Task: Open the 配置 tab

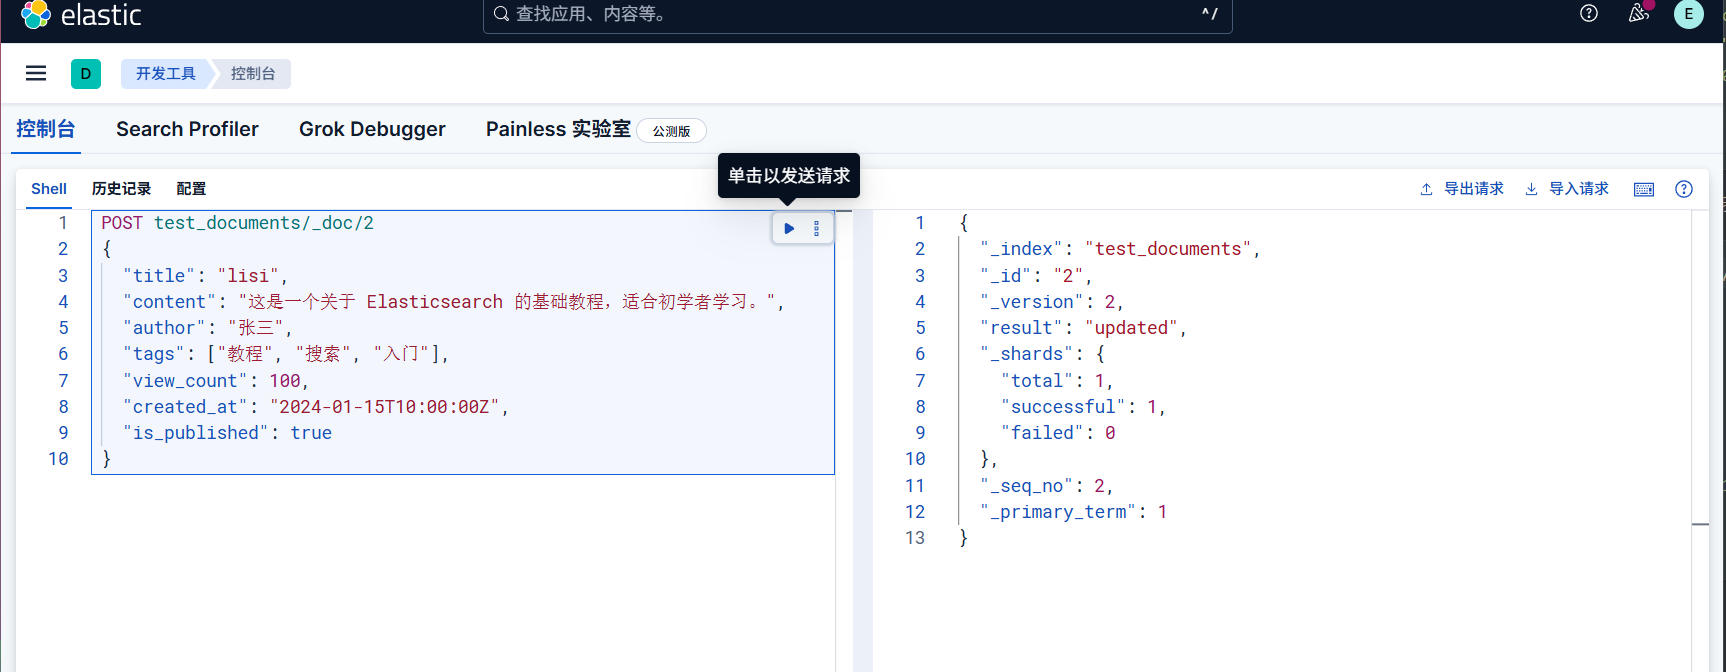Action: [x=191, y=189]
